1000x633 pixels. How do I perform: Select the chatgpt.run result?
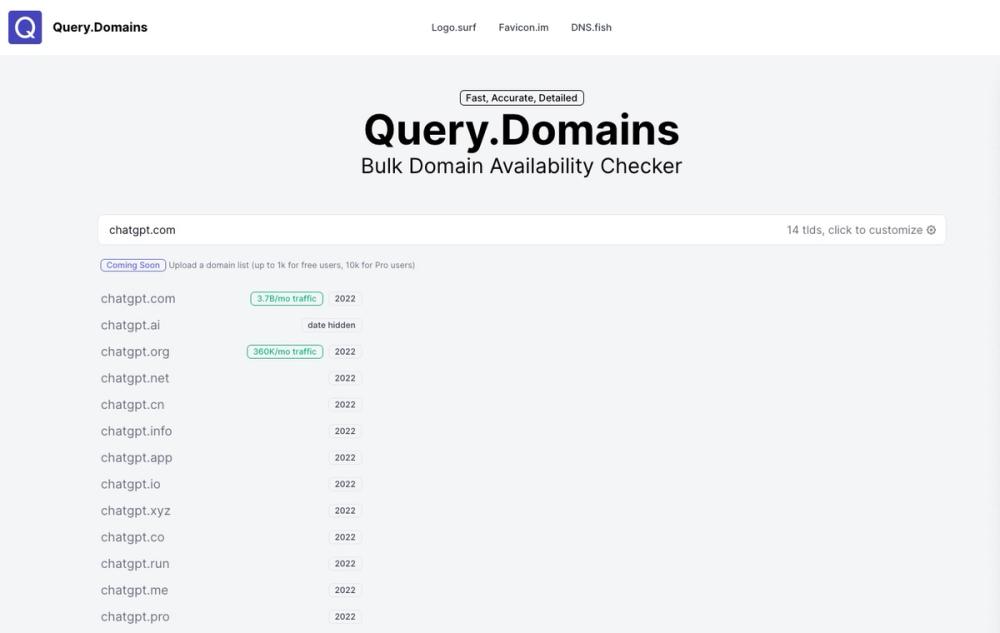tap(135, 564)
